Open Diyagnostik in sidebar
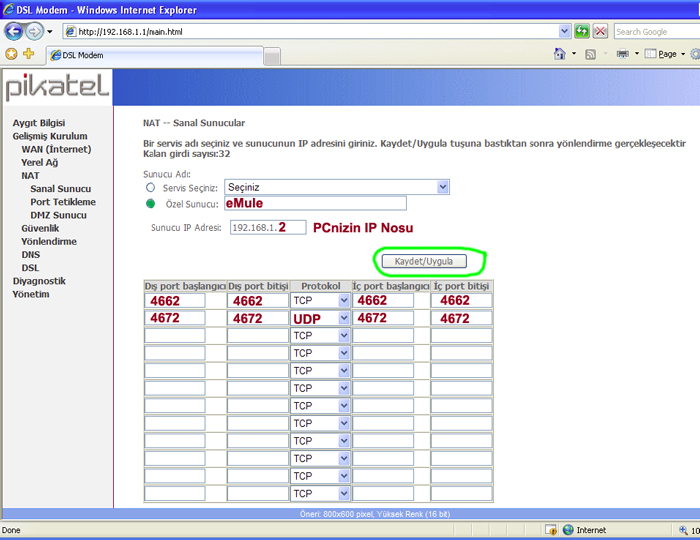 pos(39,281)
